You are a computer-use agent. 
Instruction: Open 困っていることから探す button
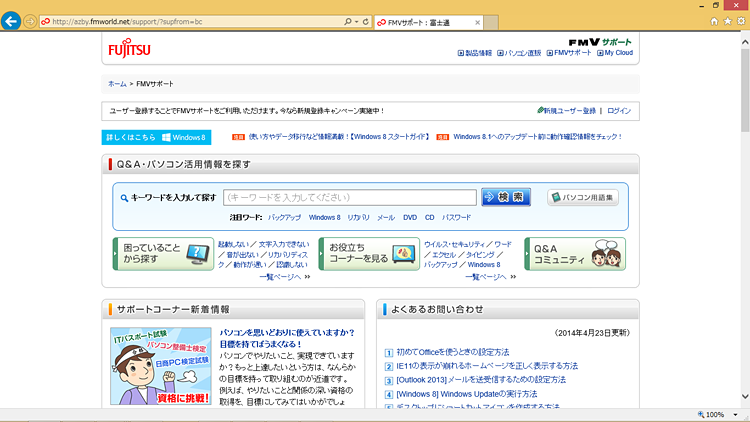(x=163, y=254)
